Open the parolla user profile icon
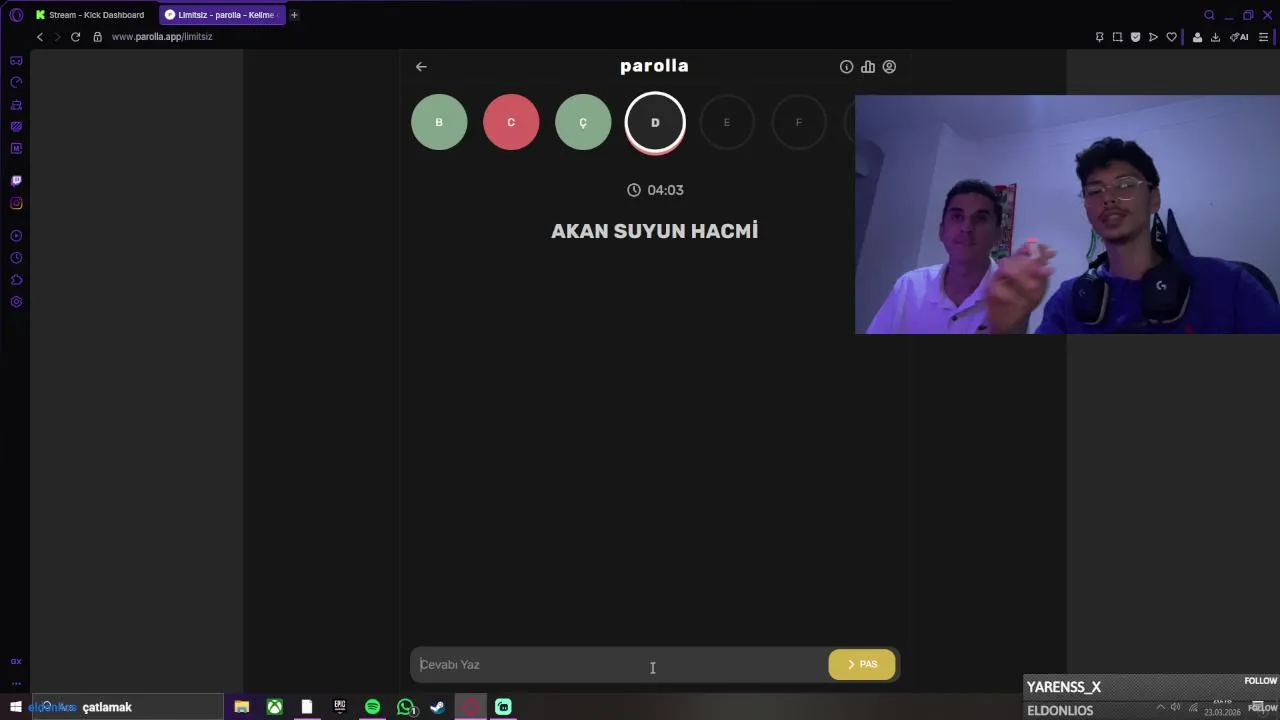Viewport: 1280px width, 720px height. click(x=889, y=67)
